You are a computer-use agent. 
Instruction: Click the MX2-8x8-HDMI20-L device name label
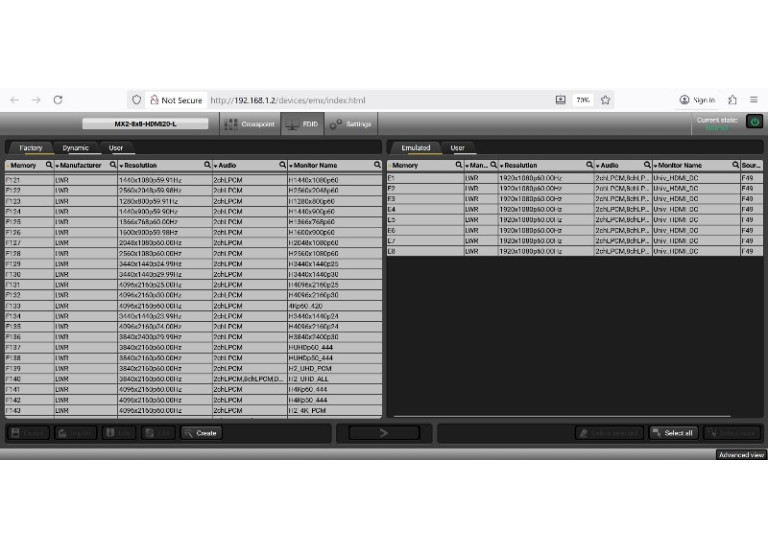(145, 124)
